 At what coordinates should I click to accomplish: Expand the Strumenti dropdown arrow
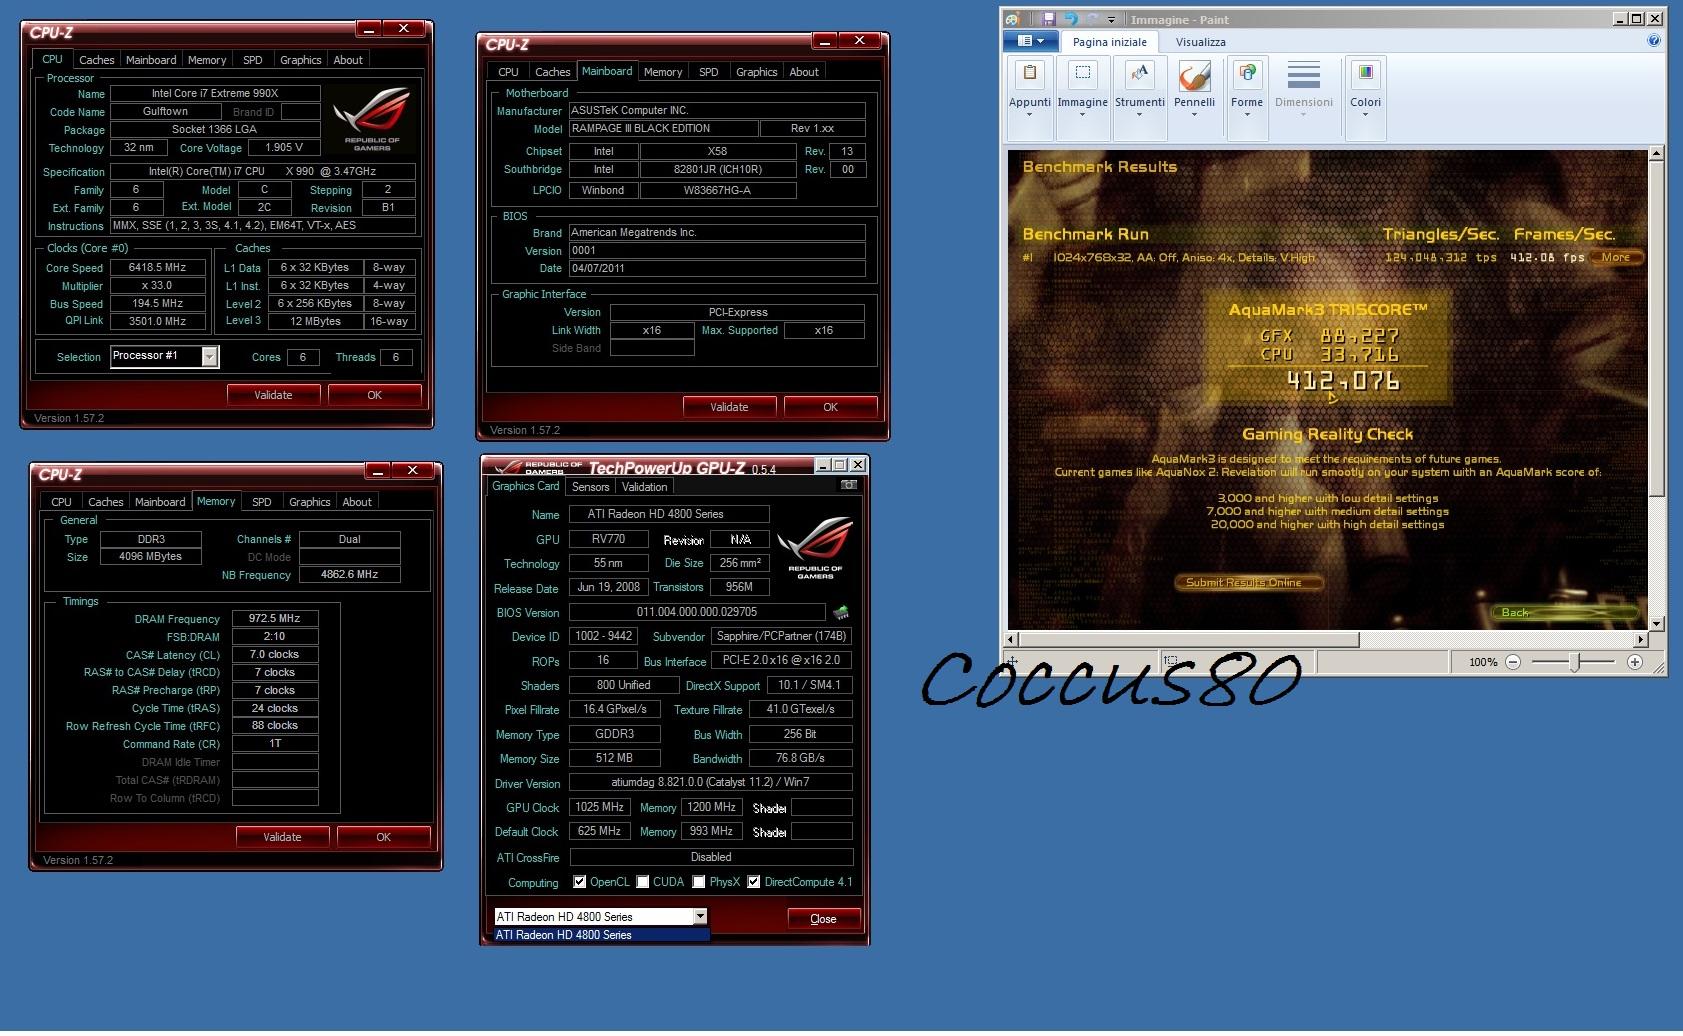[1140, 114]
